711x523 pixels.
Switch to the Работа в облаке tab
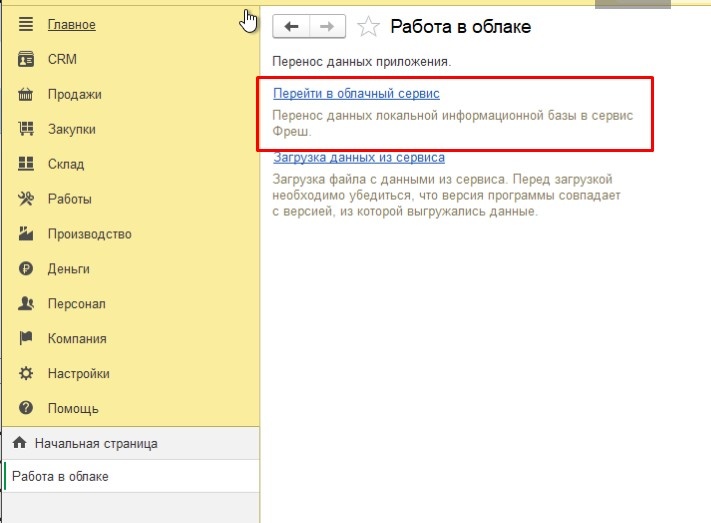point(131,476)
